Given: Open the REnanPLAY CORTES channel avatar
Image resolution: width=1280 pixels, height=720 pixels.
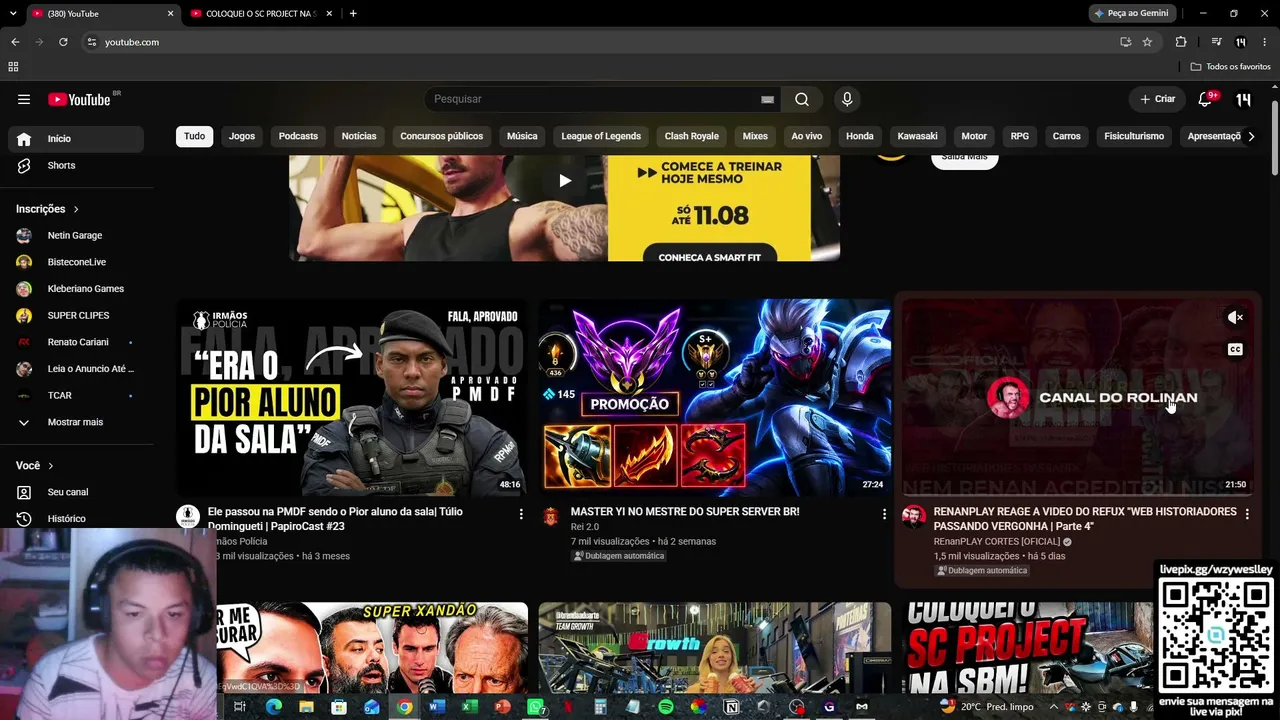Looking at the screenshot, I should (914, 516).
